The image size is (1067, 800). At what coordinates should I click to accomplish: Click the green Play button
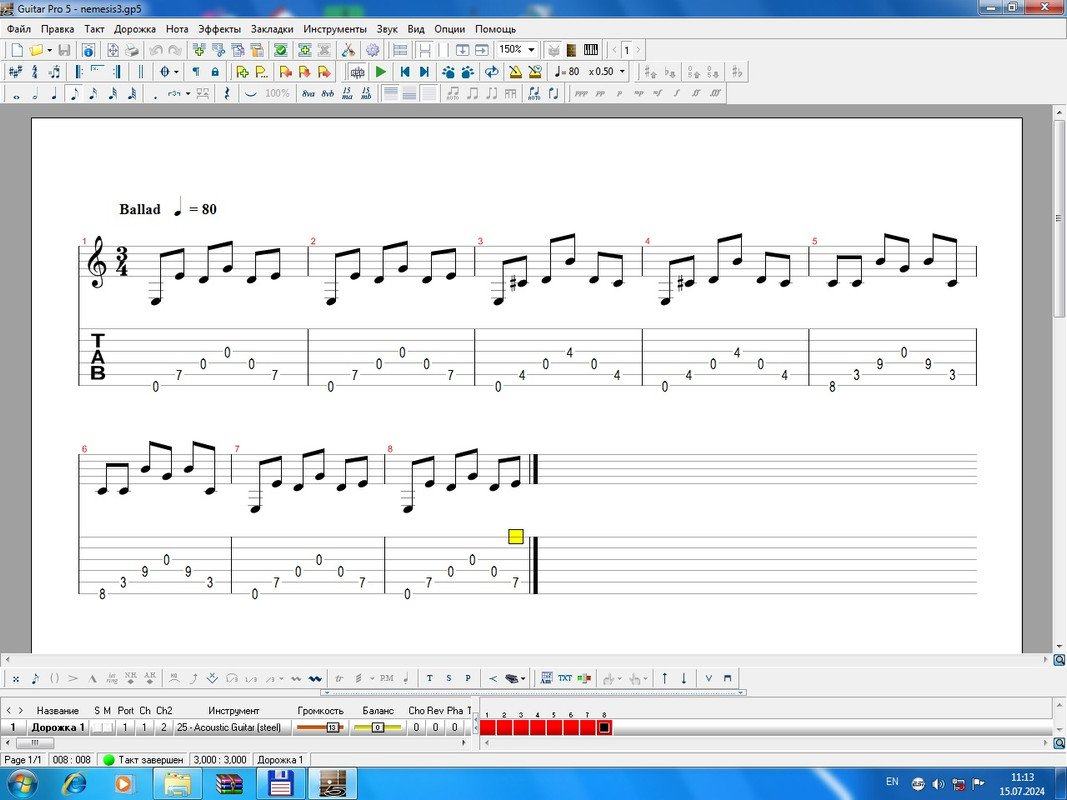point(381,72)
